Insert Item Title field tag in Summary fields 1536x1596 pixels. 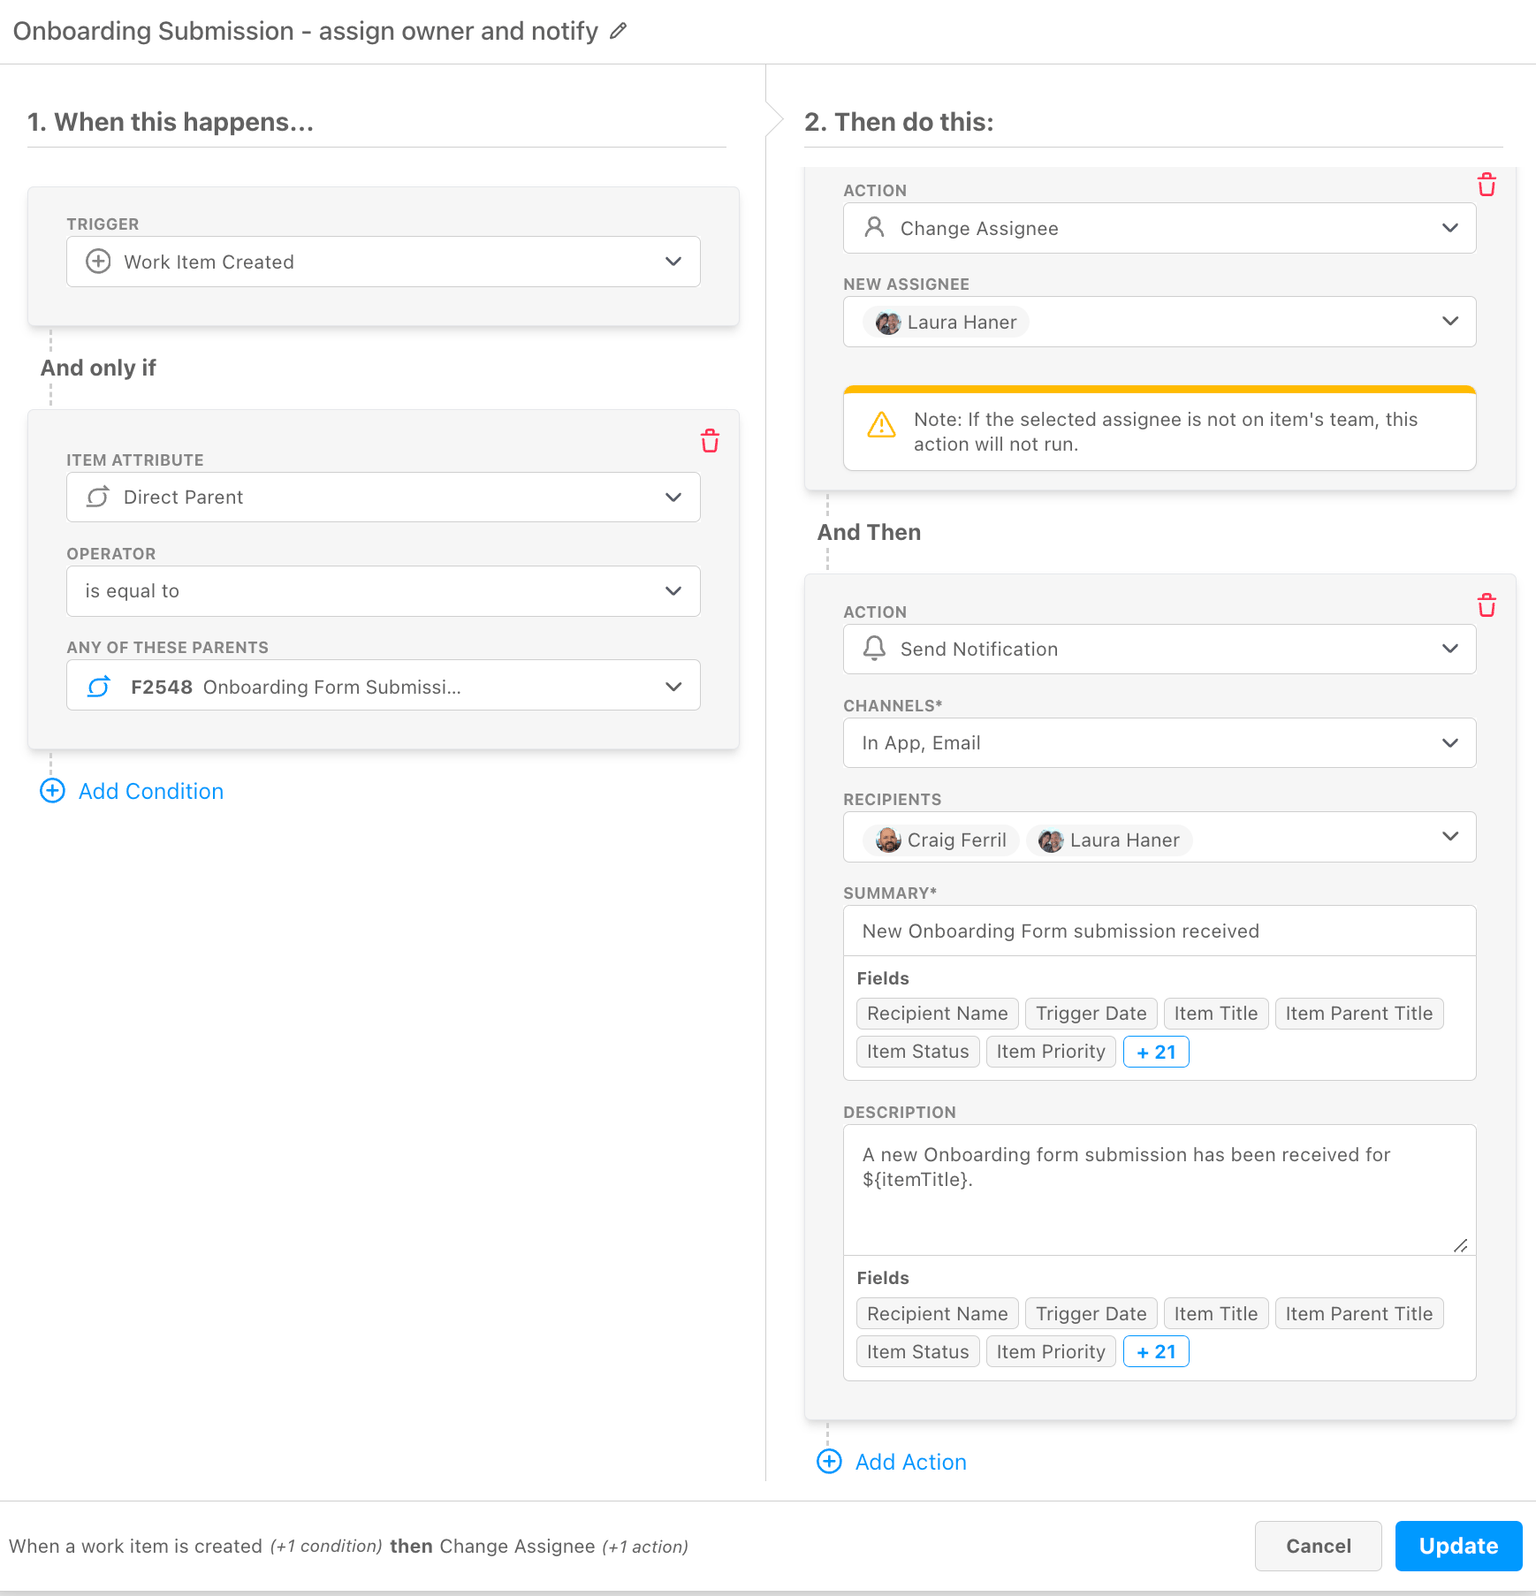coord(1215,1013)
